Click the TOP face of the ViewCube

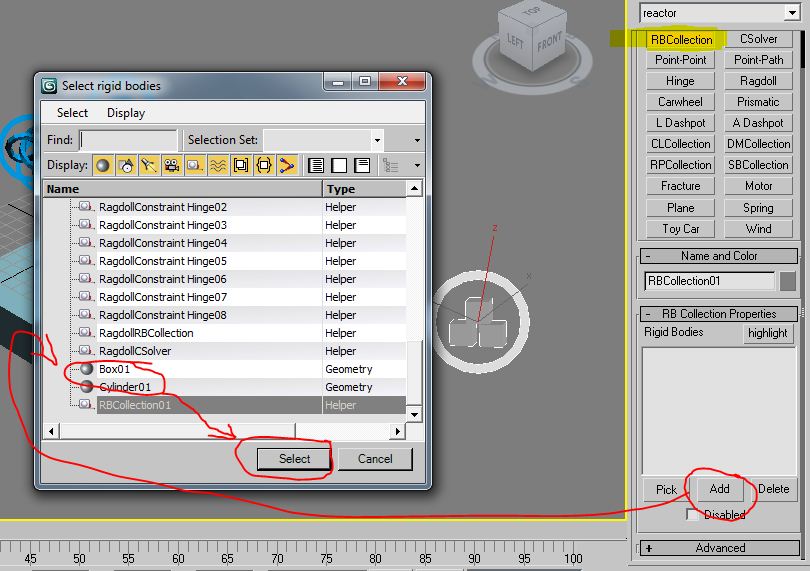[532, 11]
